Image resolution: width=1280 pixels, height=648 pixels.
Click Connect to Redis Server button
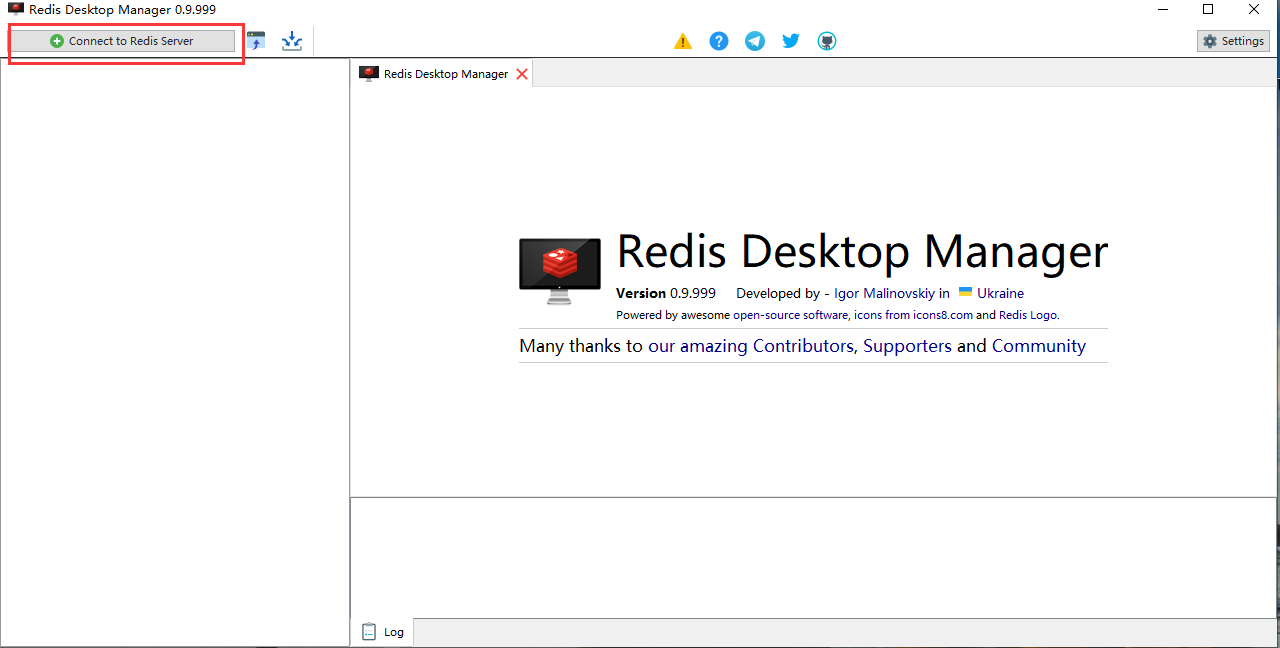(x=122, y=41)
